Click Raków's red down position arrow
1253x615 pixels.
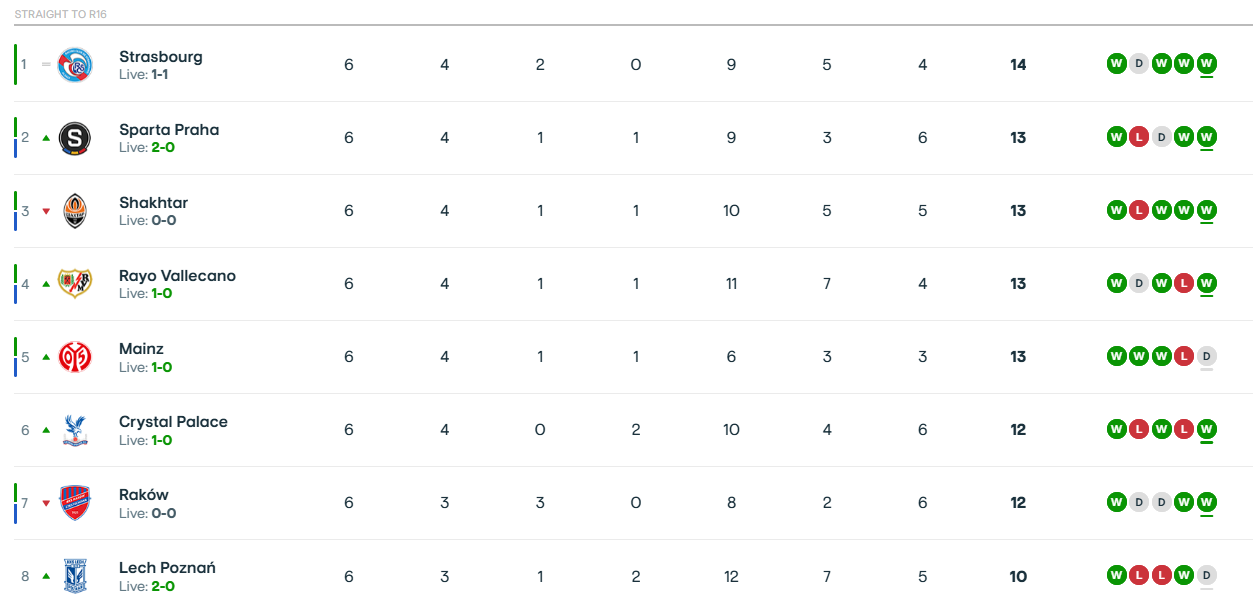[46, 503]
